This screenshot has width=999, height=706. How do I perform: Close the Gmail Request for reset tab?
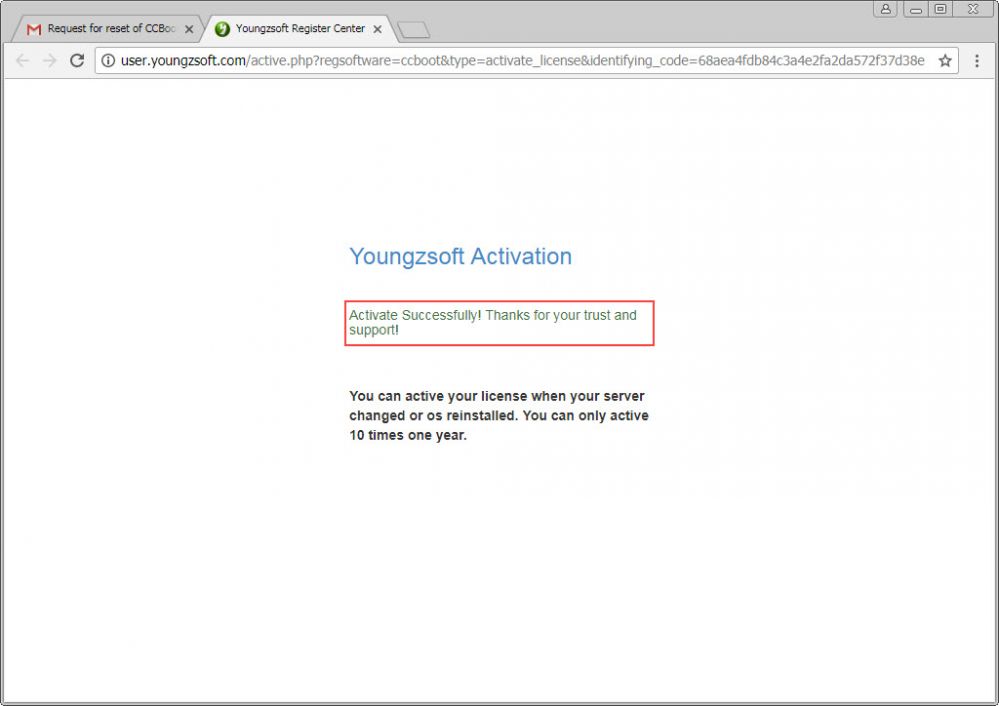point(189,29)
